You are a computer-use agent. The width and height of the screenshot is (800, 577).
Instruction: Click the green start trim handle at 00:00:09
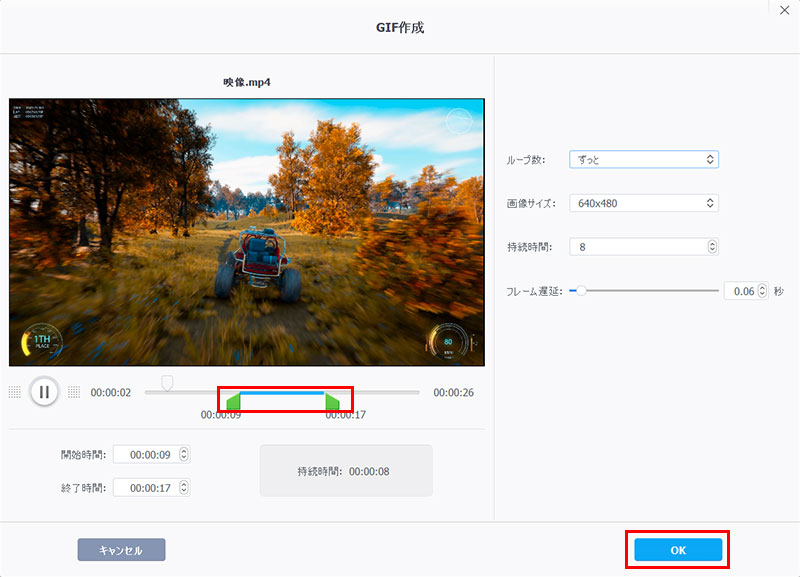(x=233, y=401)
